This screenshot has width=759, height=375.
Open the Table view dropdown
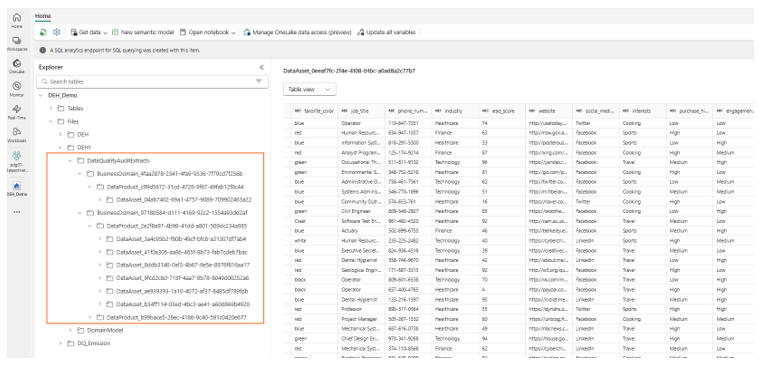(x=309, y=90)
